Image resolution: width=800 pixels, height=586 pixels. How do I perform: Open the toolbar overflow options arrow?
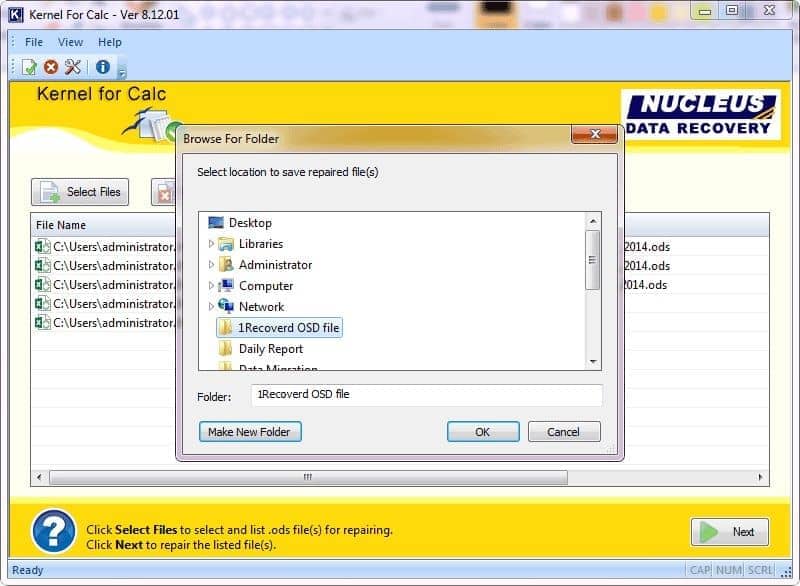(121, 73)
